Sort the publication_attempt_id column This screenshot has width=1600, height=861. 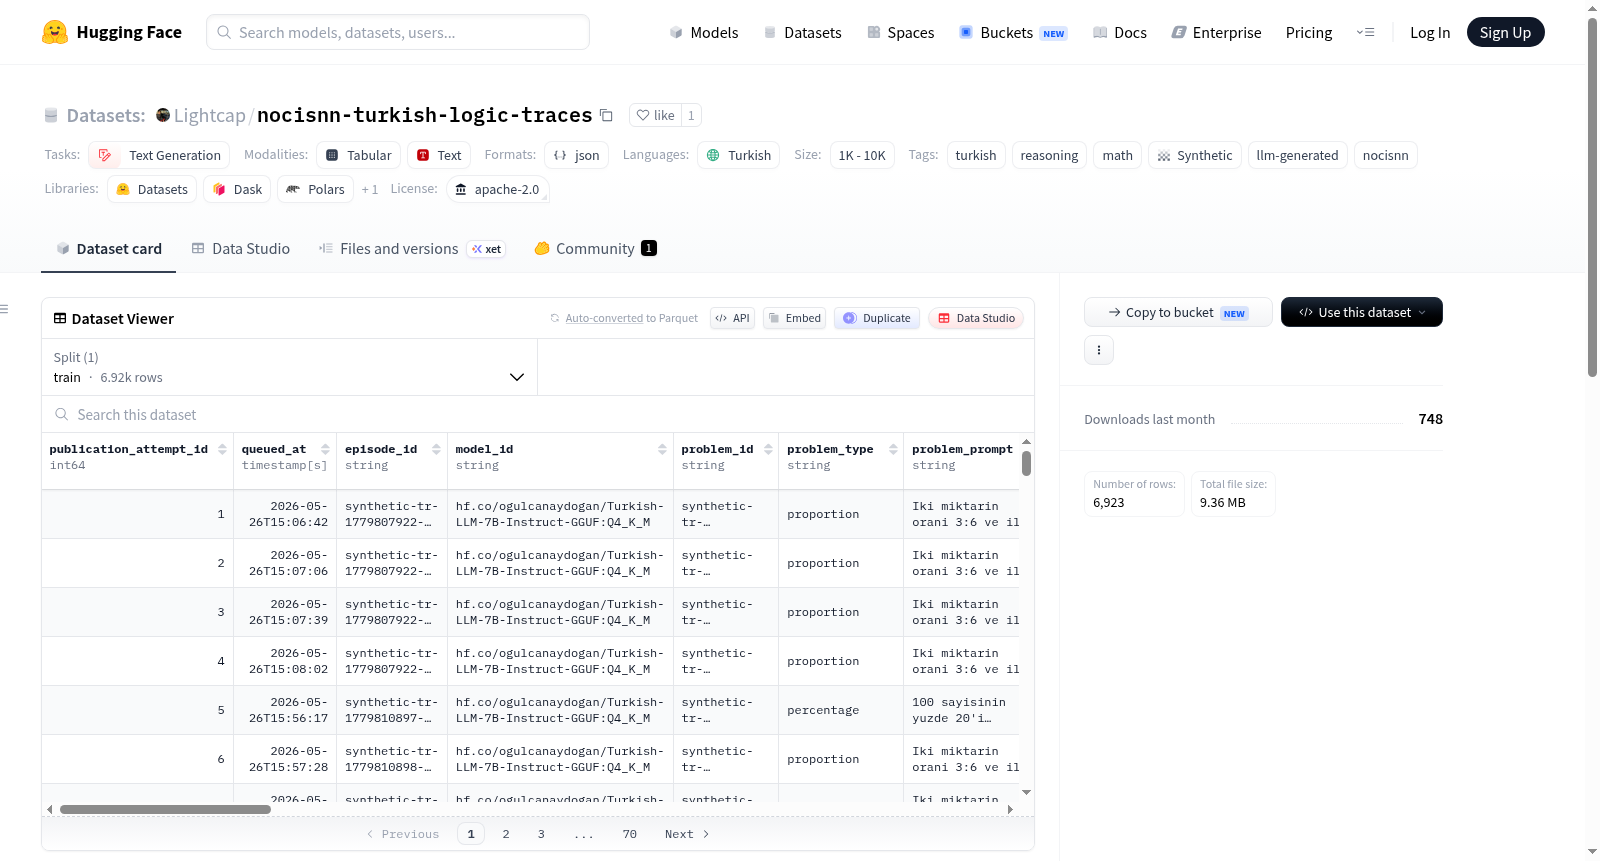pos(222,449)
